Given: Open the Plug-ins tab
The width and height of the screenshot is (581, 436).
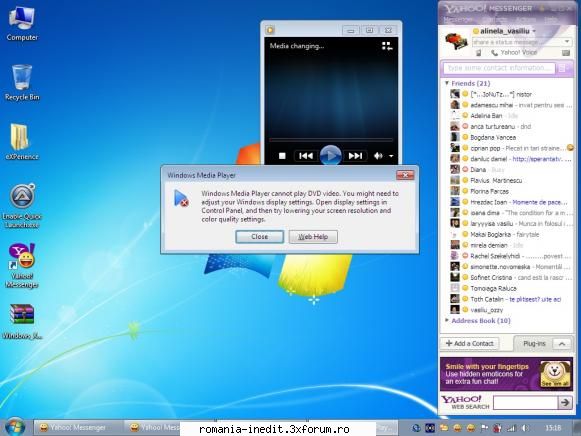Looking at the screenshot, I should [534, 344].
